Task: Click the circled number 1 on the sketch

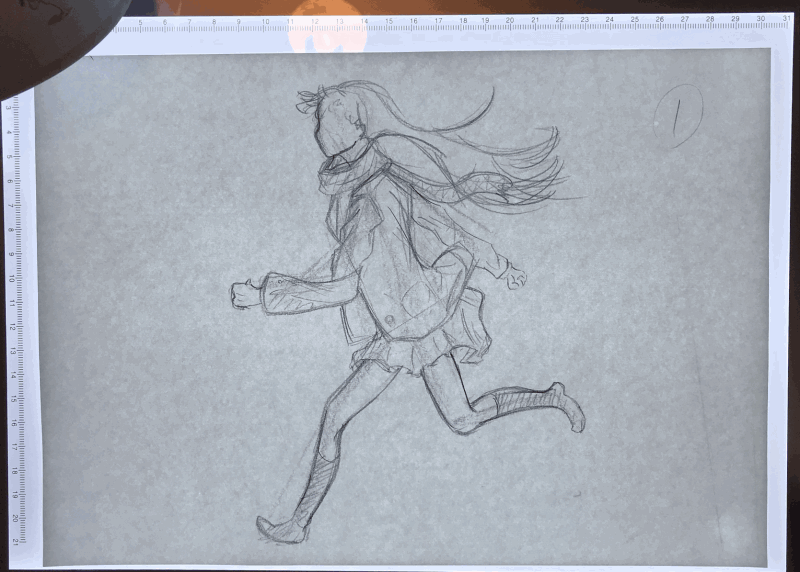Action: tap(678, 116)
